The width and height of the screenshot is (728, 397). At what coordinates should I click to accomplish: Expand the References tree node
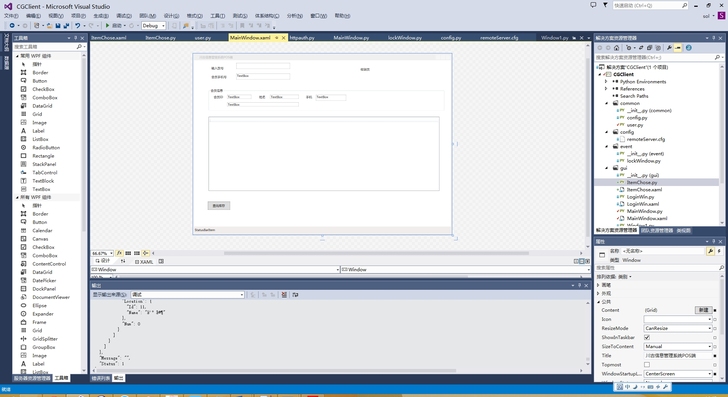[606, 89]
